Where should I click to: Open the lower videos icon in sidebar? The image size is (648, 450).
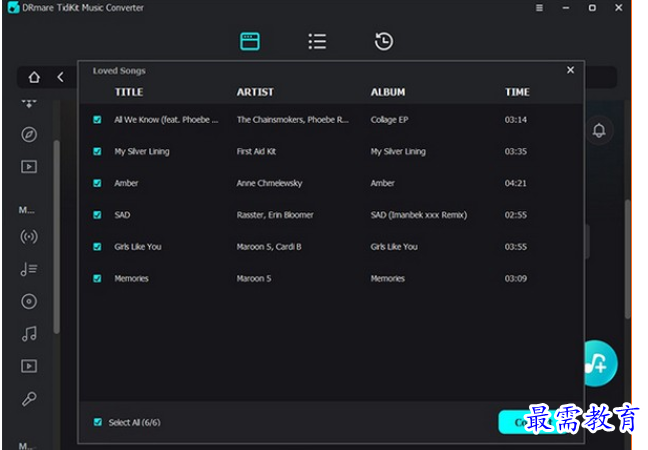click(29, 366)
